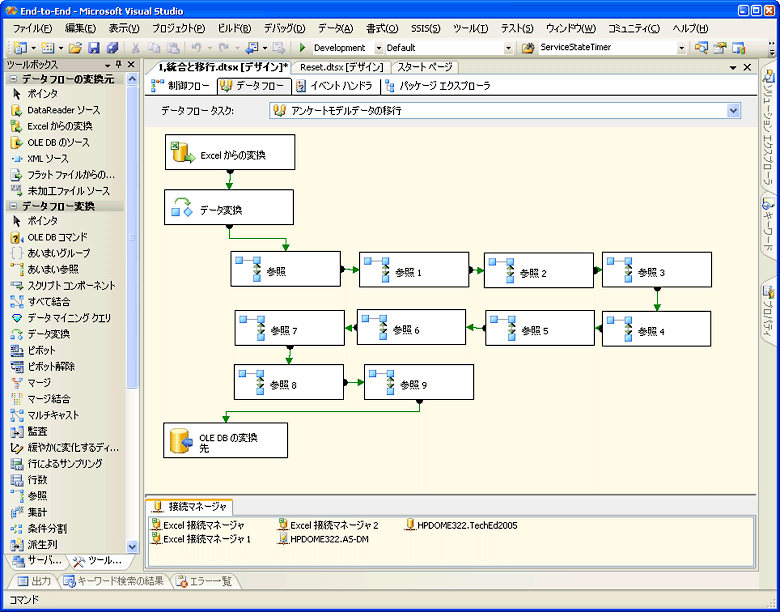Click the OLE DB の変換先 destination node

[x=225, y=440]
